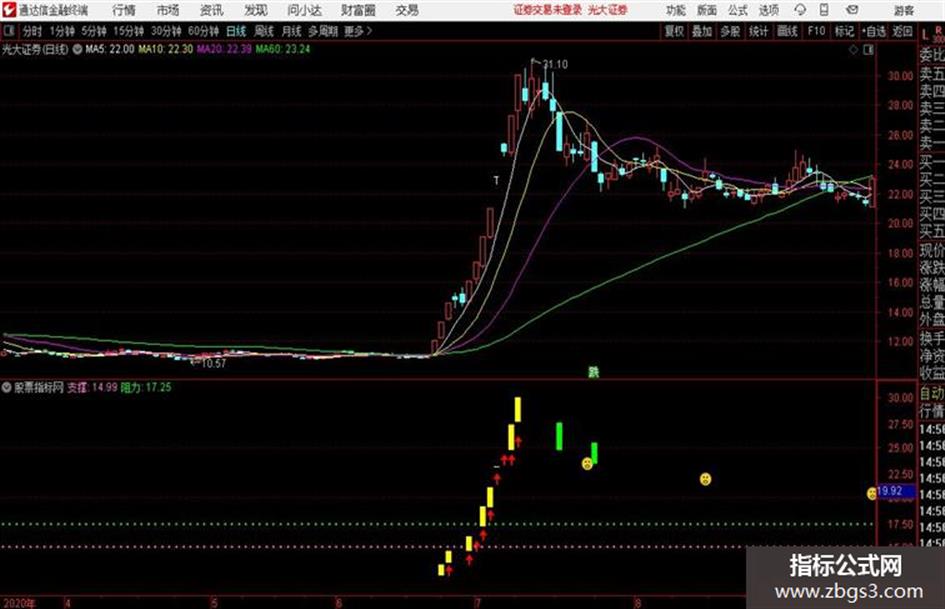This screenshot has height=609, width=945.
Task: Click the 游客 guest account label
Action: point(904,10)
